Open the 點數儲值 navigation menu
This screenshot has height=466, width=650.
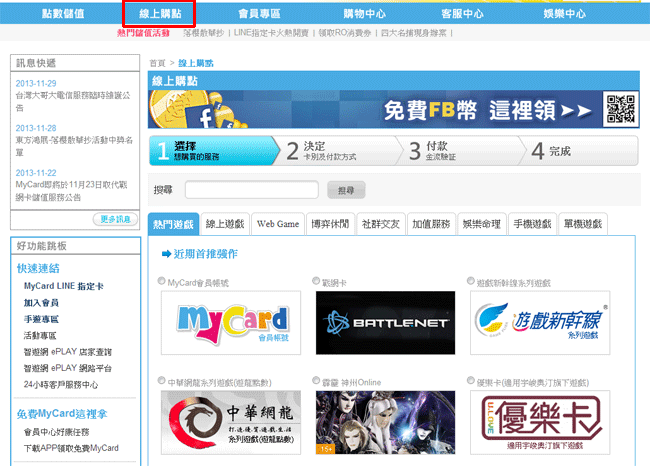pos(63,14)
